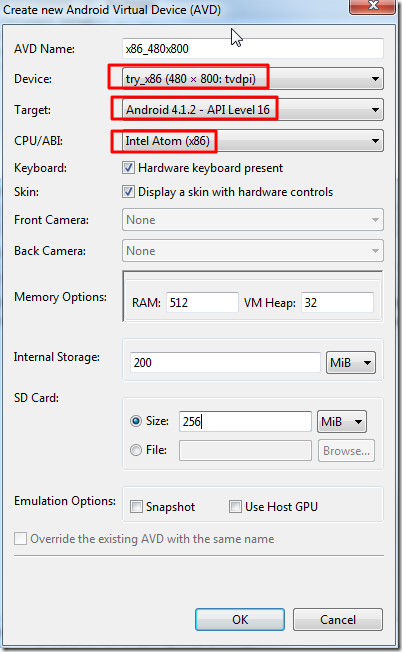The width and height of the screenshot is (402, 652).
Task: Open Internal Storage MiB unit dropdown
Action: (351, 363)
